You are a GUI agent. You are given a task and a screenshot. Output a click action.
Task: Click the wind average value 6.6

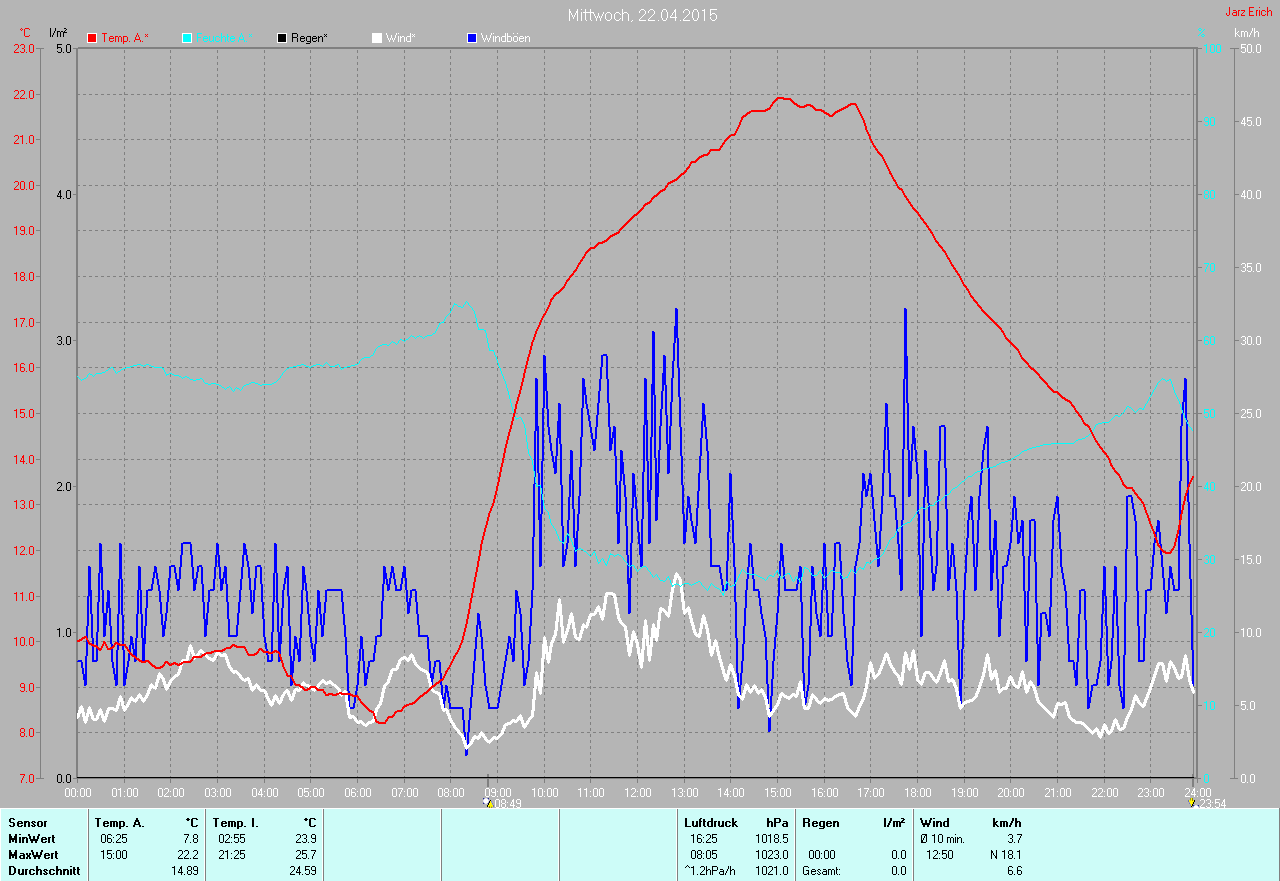(x=1014, y=871)
